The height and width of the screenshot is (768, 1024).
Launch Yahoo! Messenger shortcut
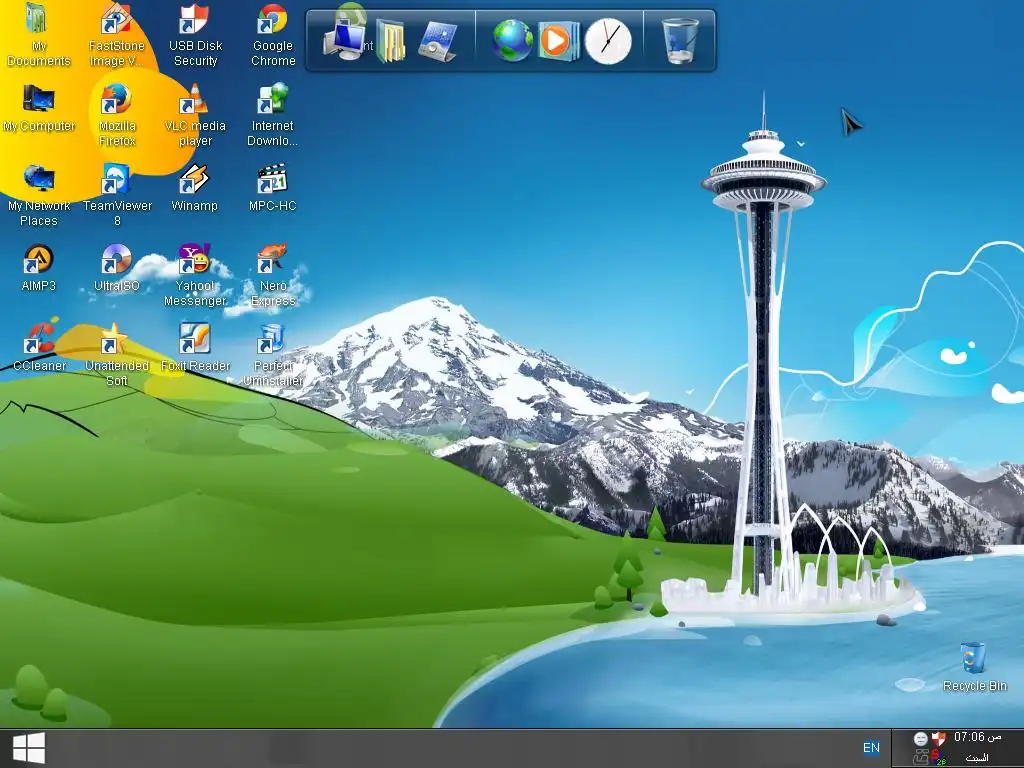pyautogui.click(x=195, y=275)
